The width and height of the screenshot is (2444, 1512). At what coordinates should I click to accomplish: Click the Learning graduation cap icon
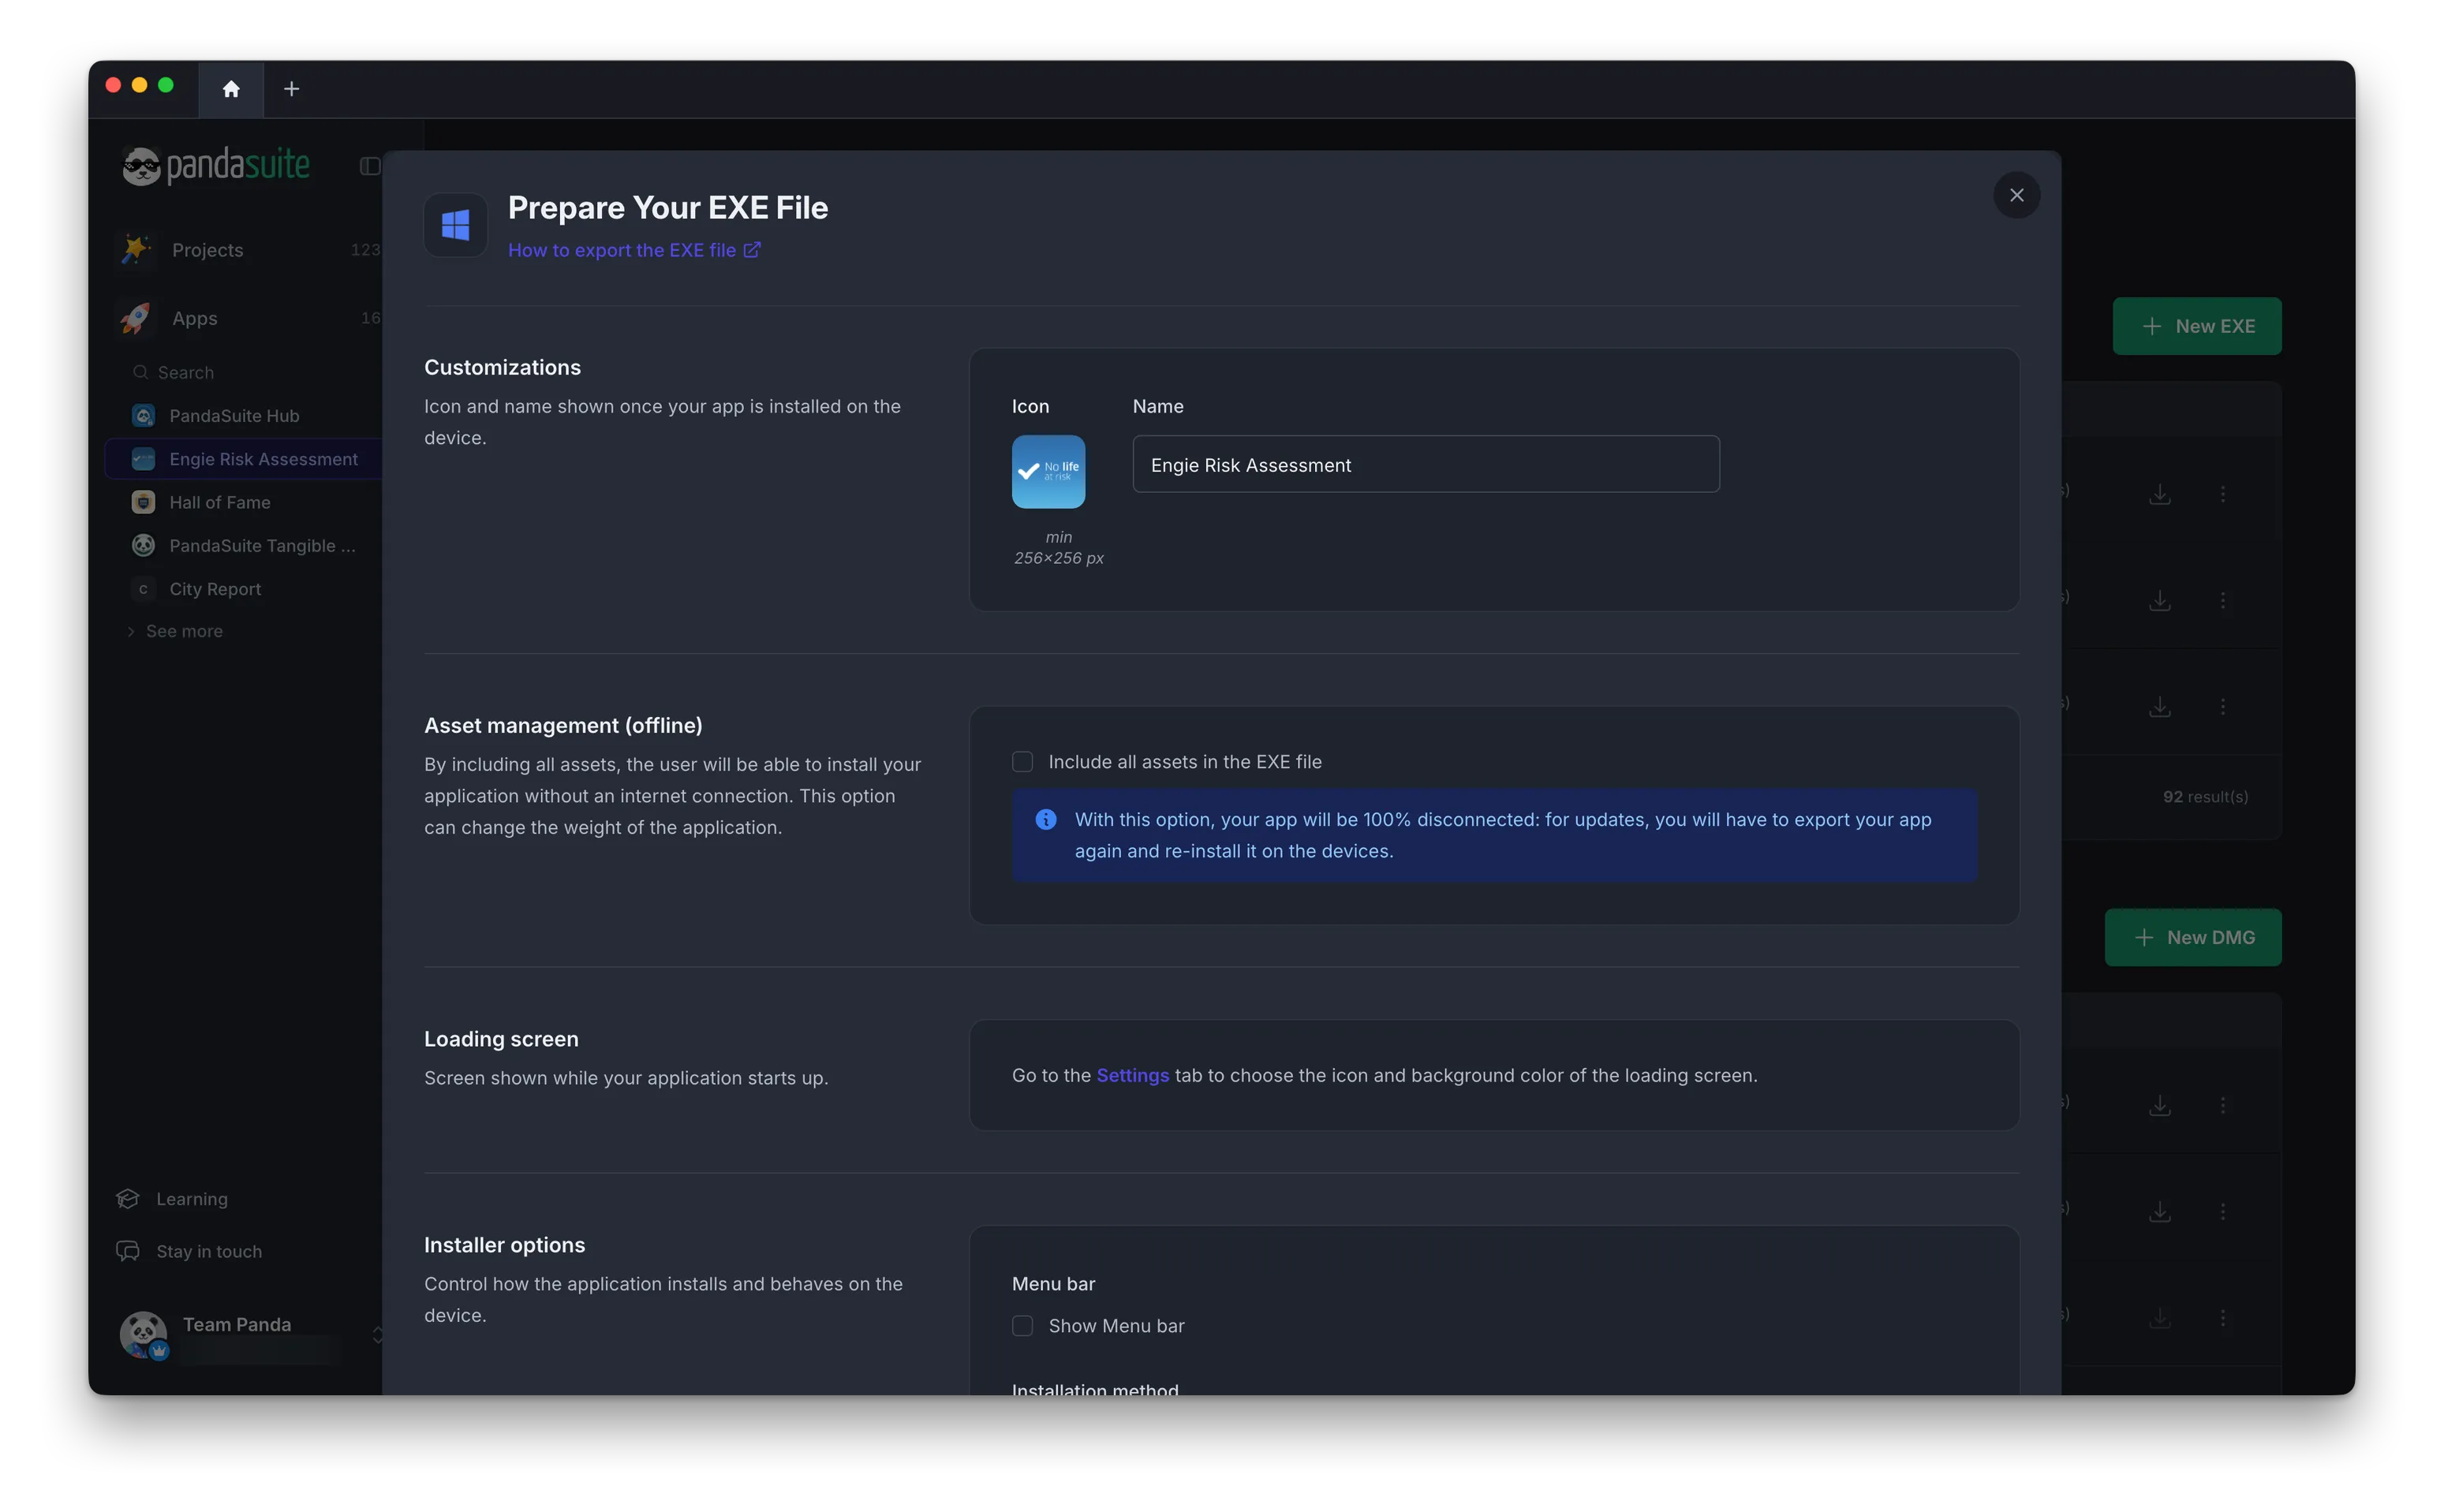coord(128,1199)
